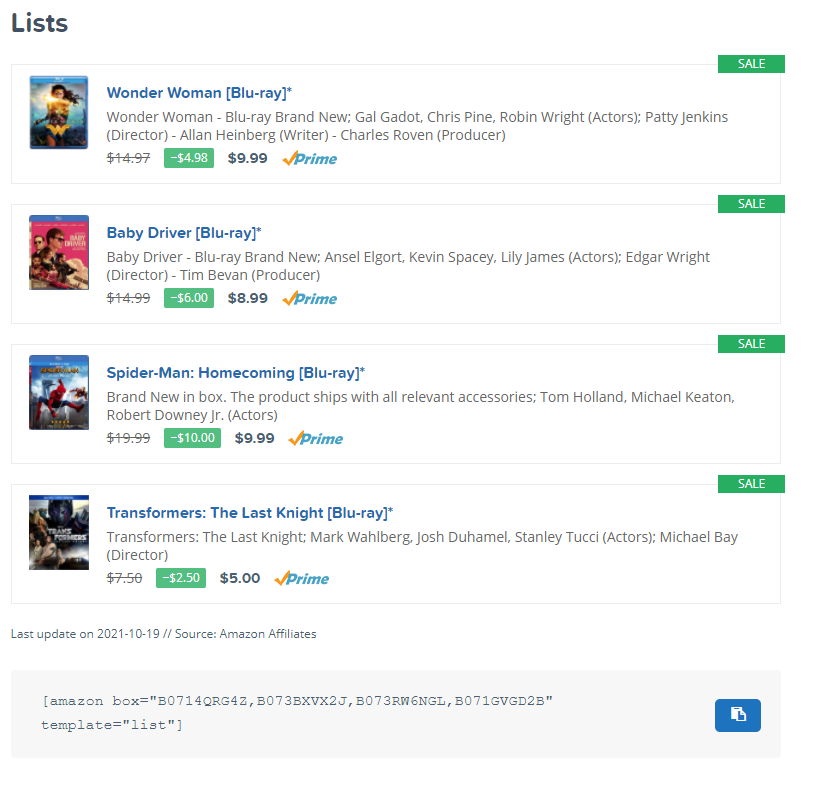Viewport: 814px width, 788px height.
Task: Click the SALE badge on Transformers
Action: (751, 484)
